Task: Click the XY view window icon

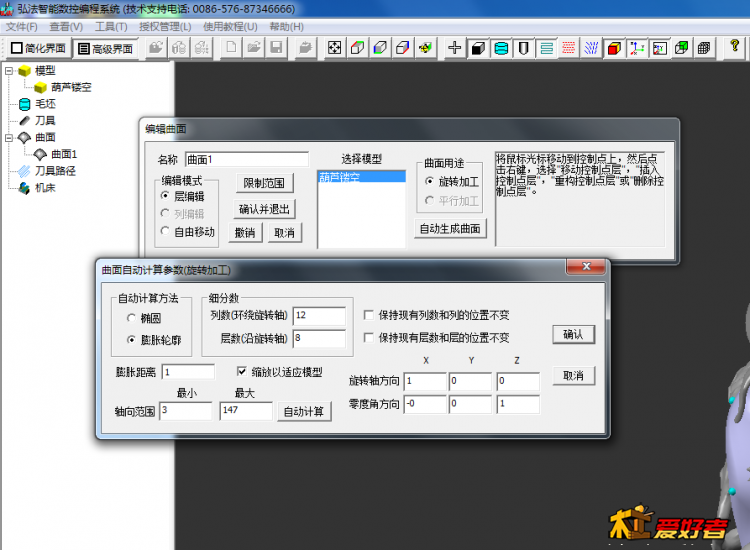Action: (660, 48)
